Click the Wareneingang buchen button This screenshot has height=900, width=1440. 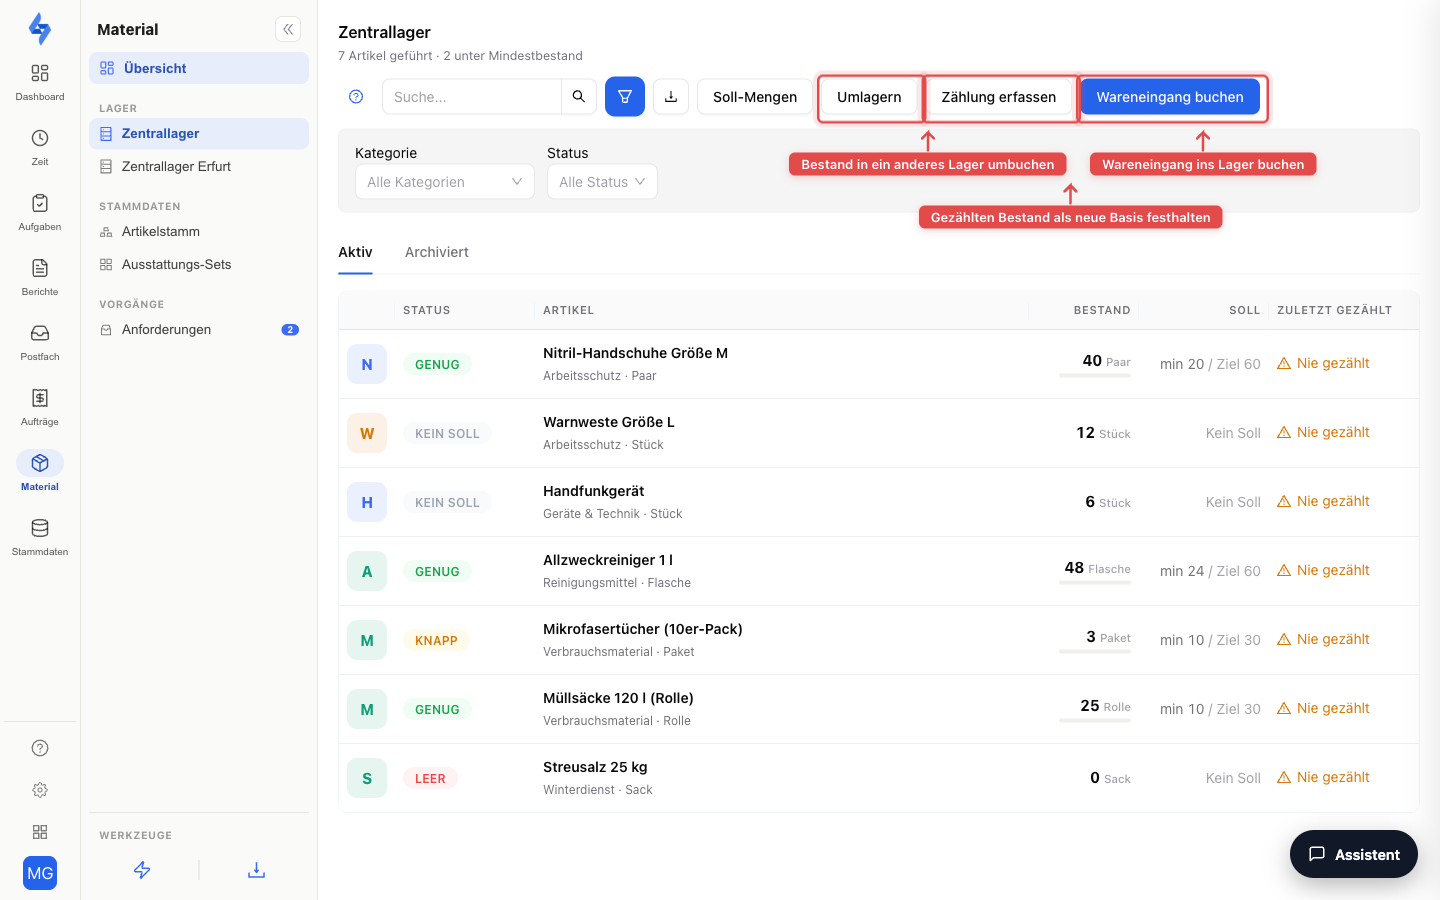1170,97
